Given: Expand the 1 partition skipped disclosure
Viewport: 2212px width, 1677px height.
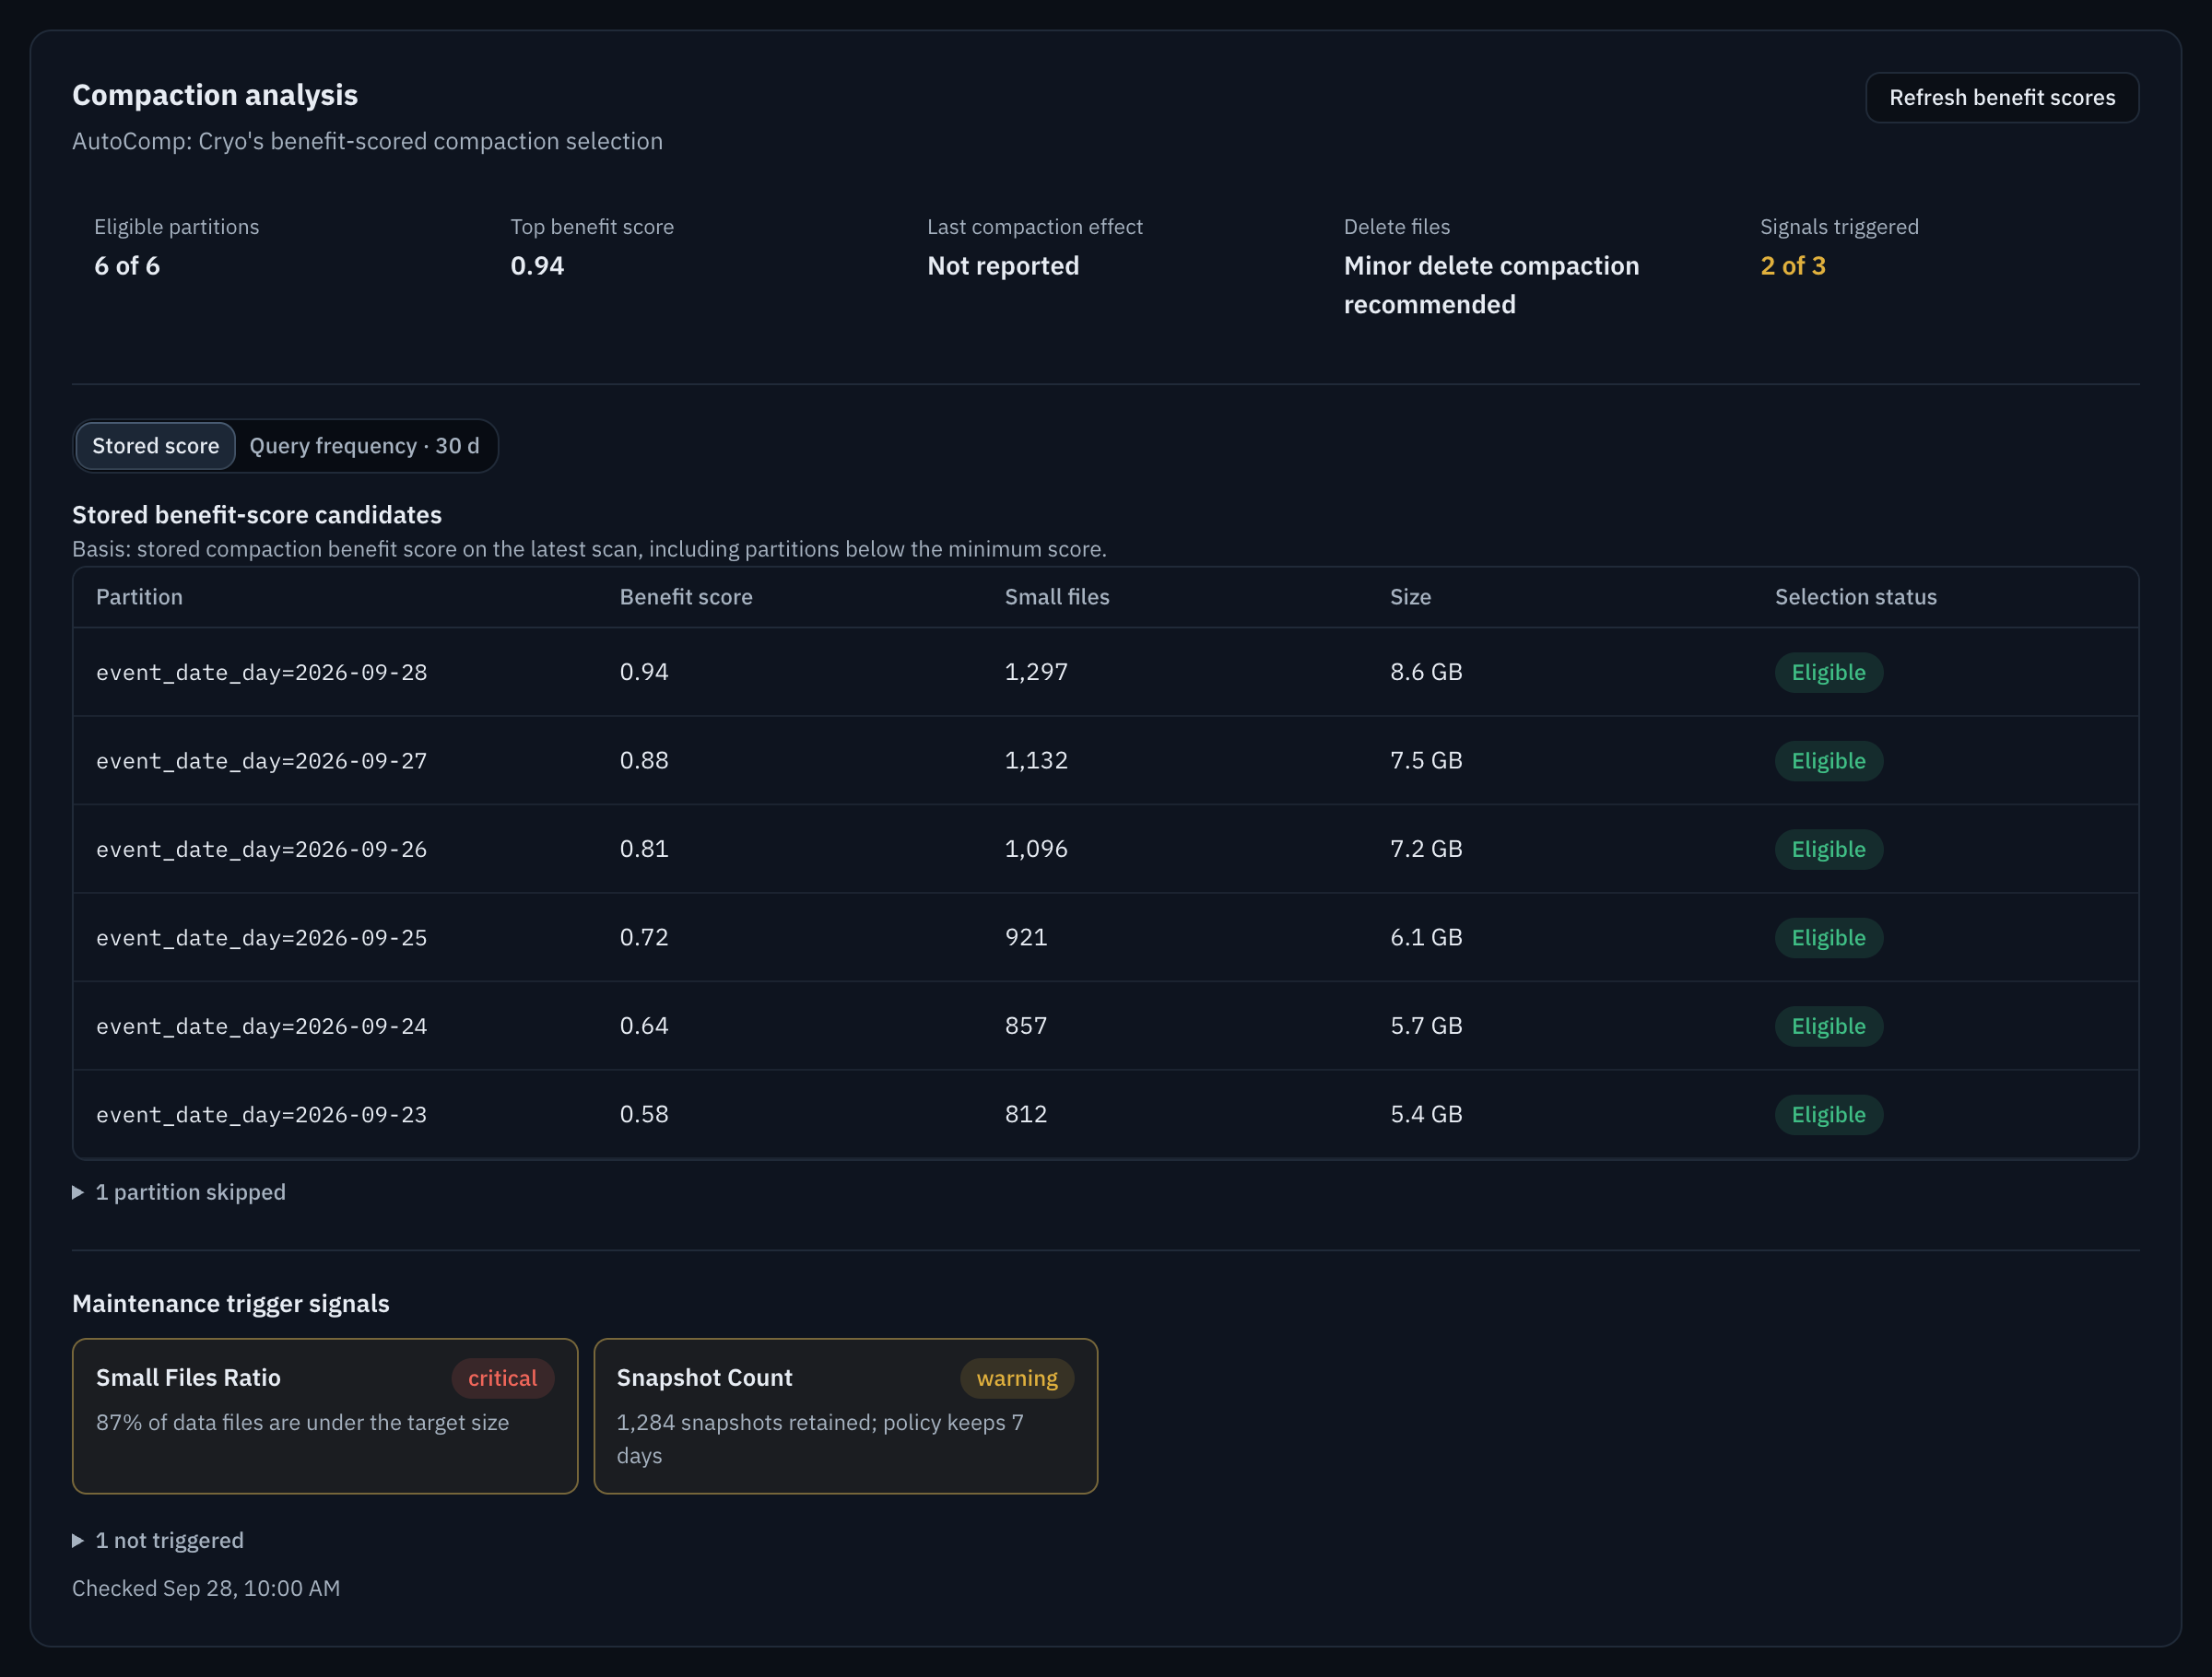Looking at the screenshot, I should pyautogui.click(x=179, y=1192).
